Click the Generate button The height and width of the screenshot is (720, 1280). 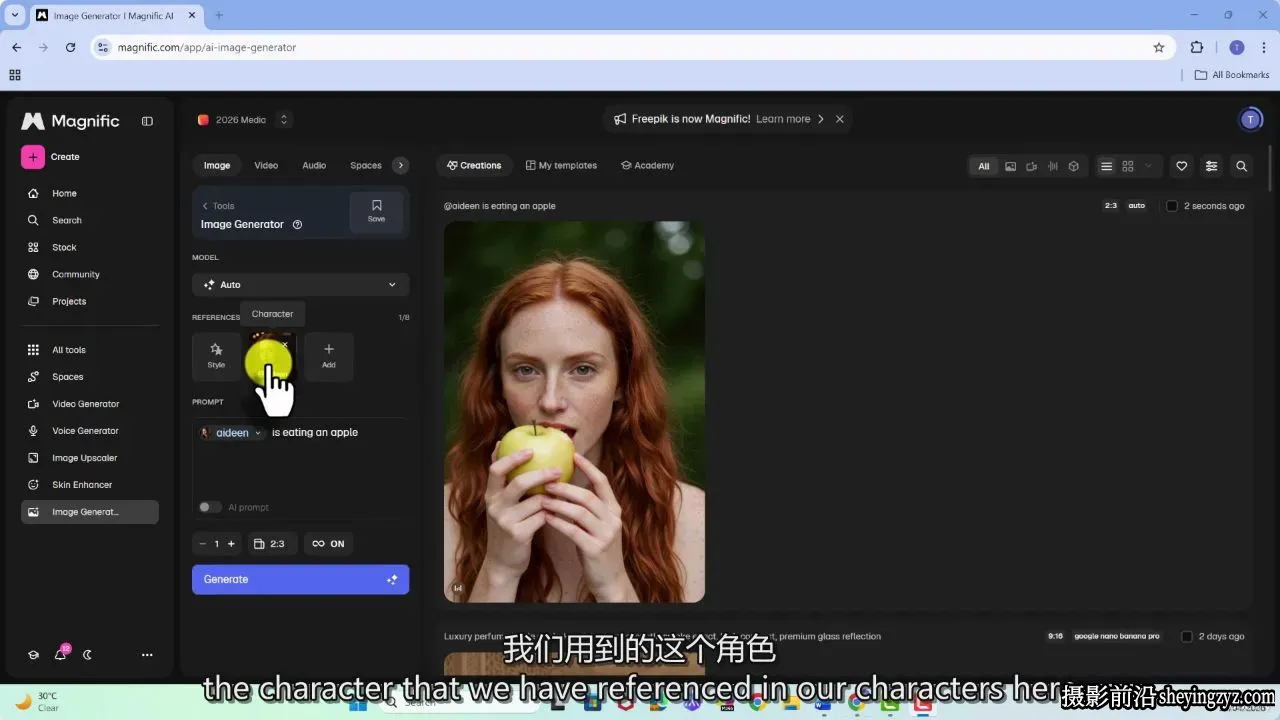tap(300, 580)
